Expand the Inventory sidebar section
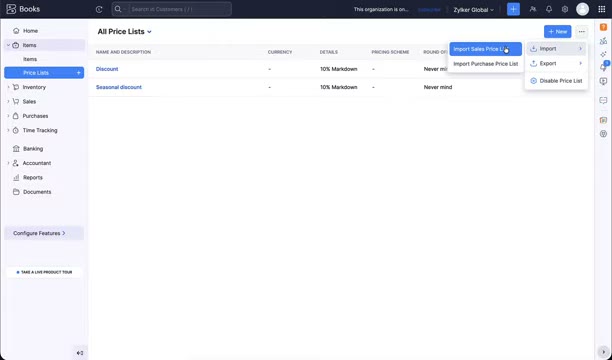Screen dimensions: 612x360 coord(8,87)
